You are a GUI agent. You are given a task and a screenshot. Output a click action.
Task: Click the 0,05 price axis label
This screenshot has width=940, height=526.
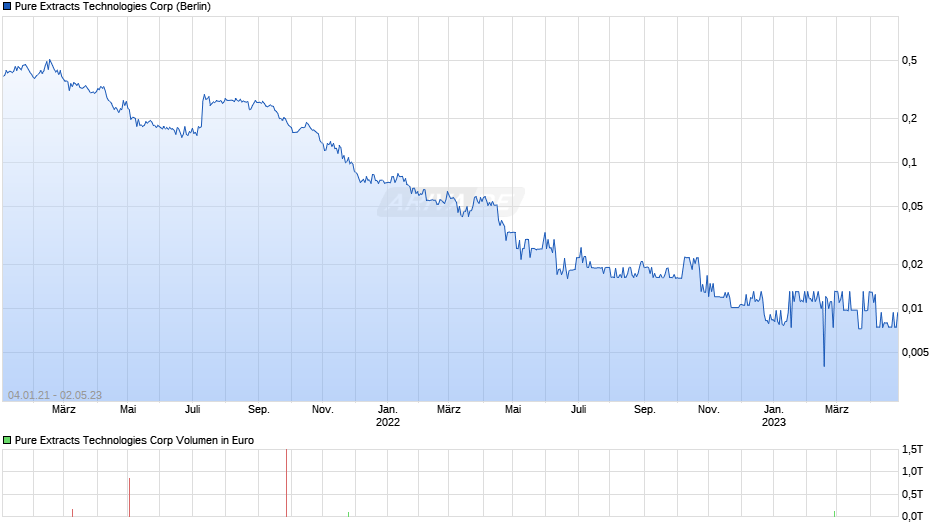tap(912, 206)
